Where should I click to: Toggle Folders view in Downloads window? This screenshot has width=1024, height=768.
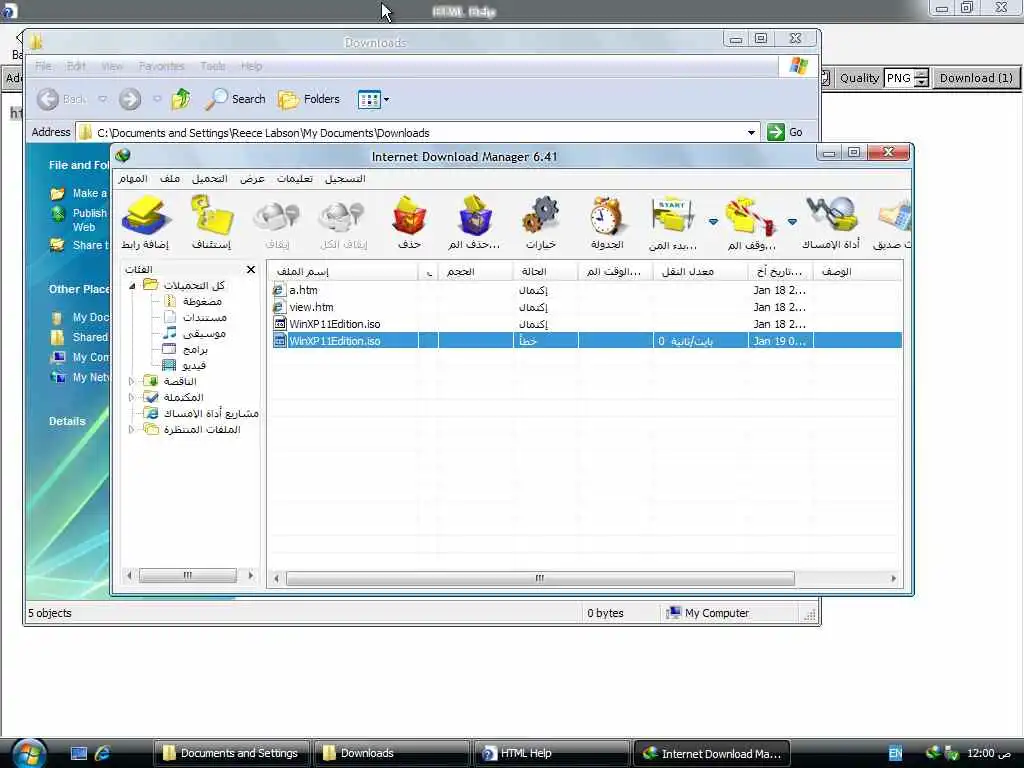click(x=309, y=99)
